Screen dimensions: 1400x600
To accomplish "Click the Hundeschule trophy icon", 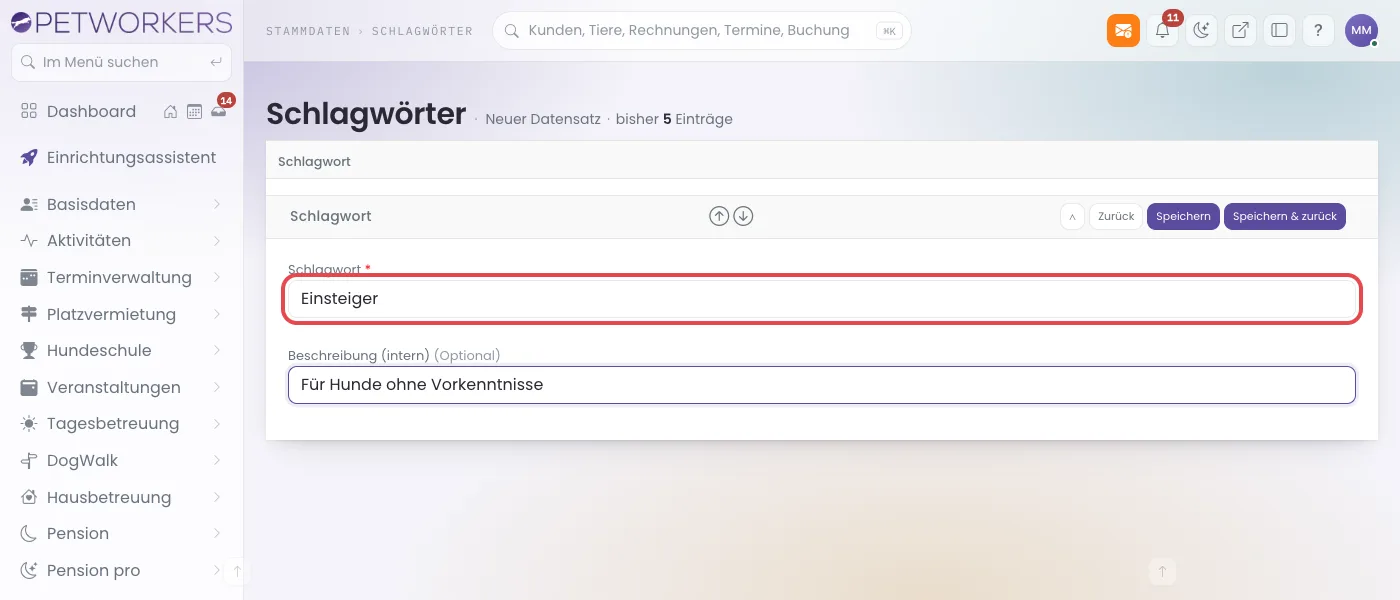I will [x=29, y=350].
